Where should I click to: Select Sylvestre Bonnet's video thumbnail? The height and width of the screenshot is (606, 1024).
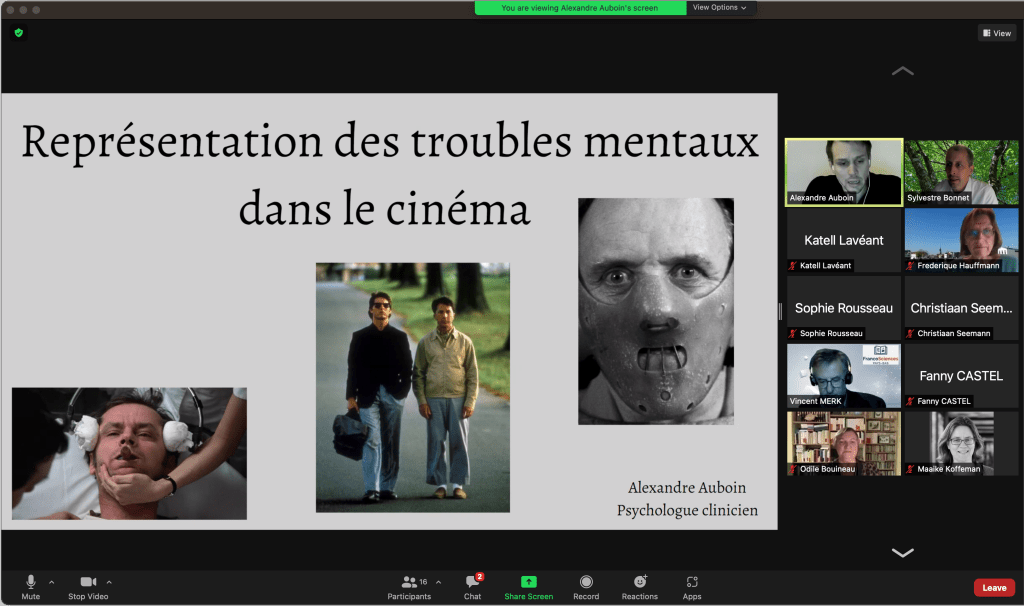[961, 172]
